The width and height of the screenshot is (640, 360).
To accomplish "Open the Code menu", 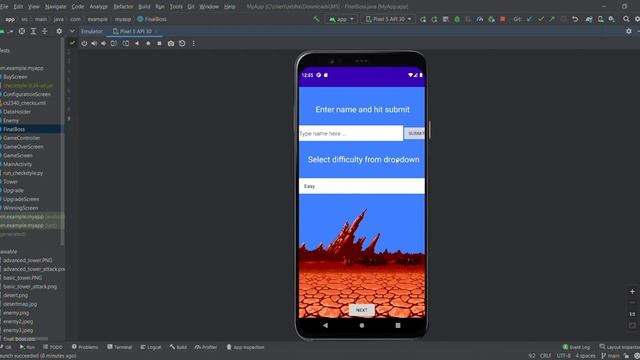I will pyautogui.click(x=78, y=7).
